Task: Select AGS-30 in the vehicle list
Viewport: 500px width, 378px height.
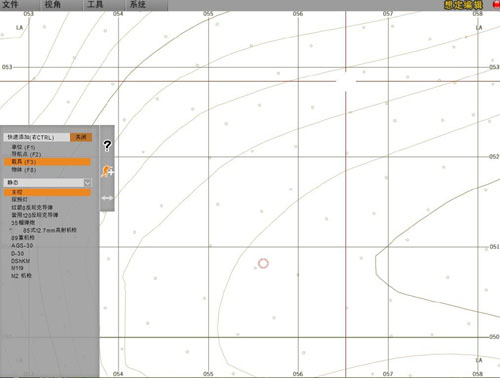Action: pyautogui.click(x=22, y=245)
